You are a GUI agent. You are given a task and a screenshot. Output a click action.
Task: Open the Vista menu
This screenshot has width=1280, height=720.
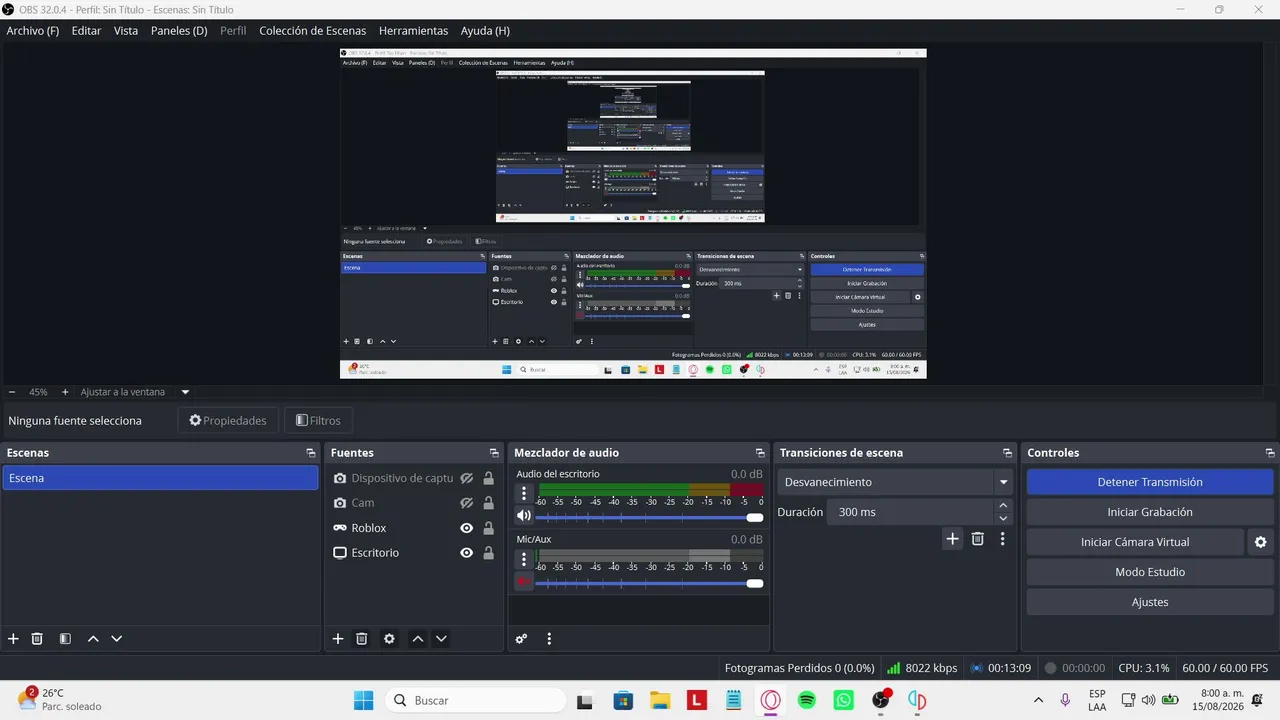coord(126,31)
